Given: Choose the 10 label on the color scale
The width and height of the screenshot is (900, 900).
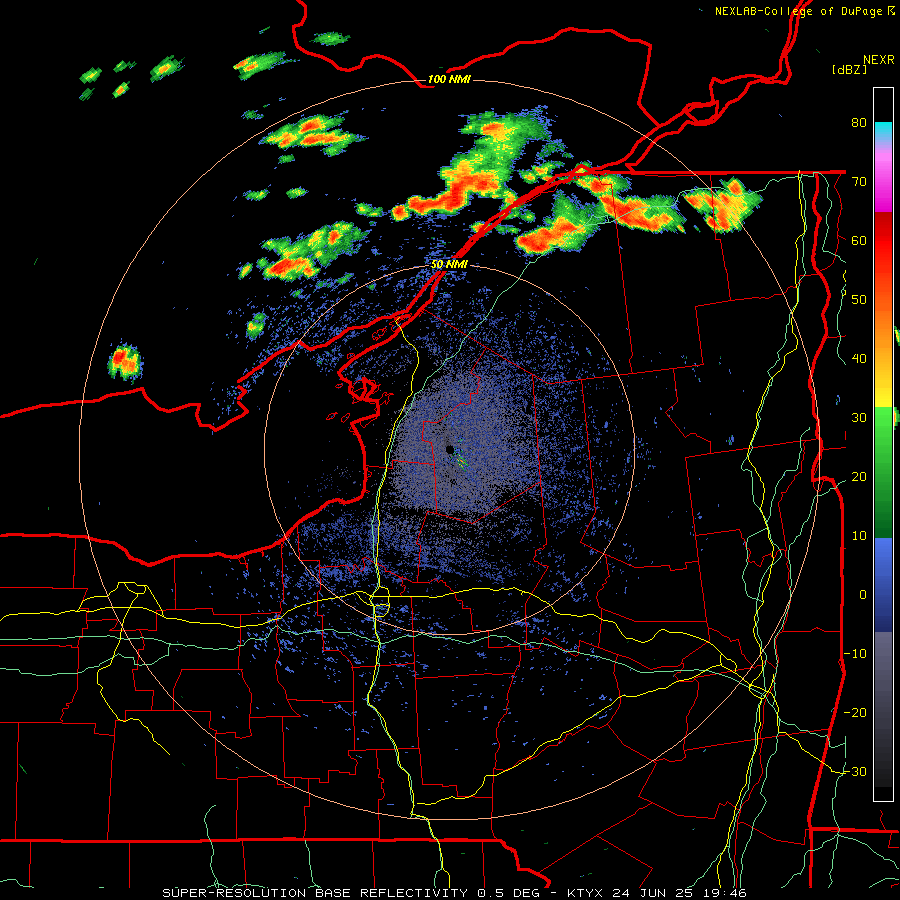Looking at the screenshot, I should pyautogui.click(x=859, y=536).
